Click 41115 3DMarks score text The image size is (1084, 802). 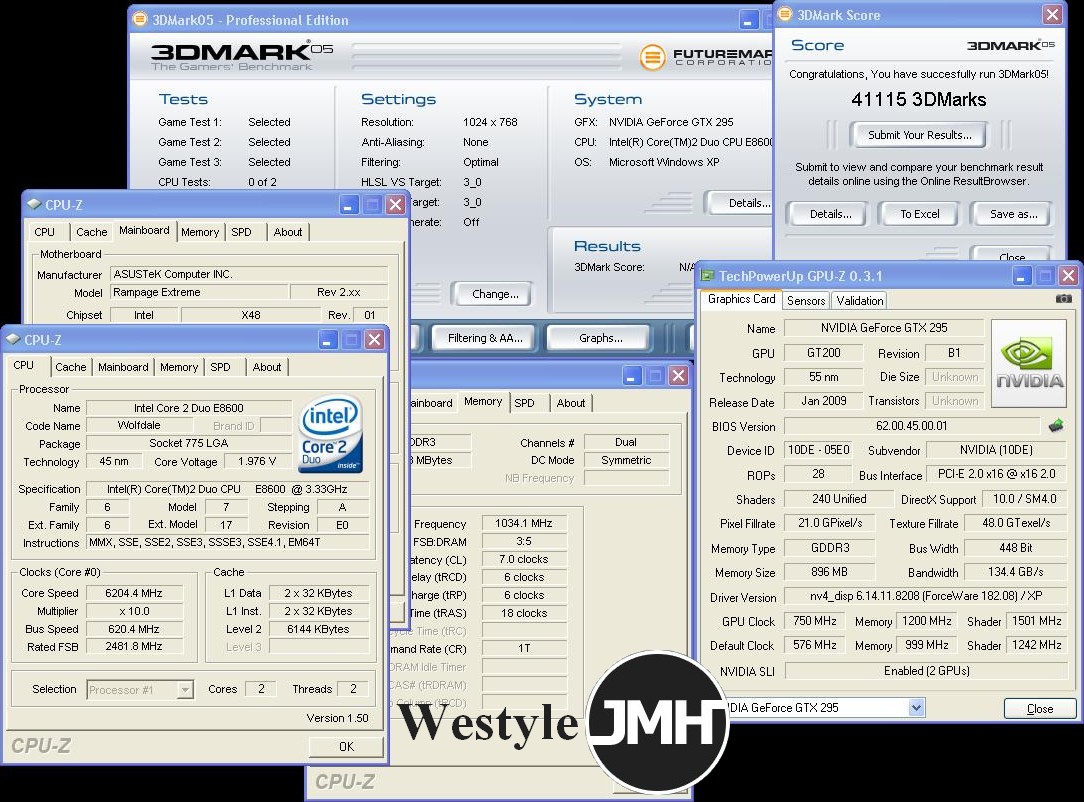(919, 100)
